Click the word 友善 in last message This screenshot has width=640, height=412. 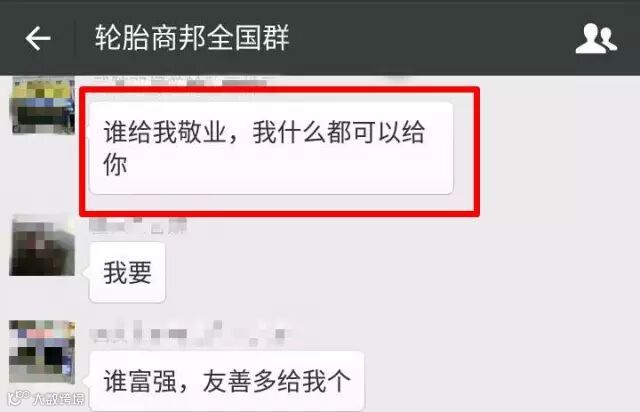click(227, 381)
